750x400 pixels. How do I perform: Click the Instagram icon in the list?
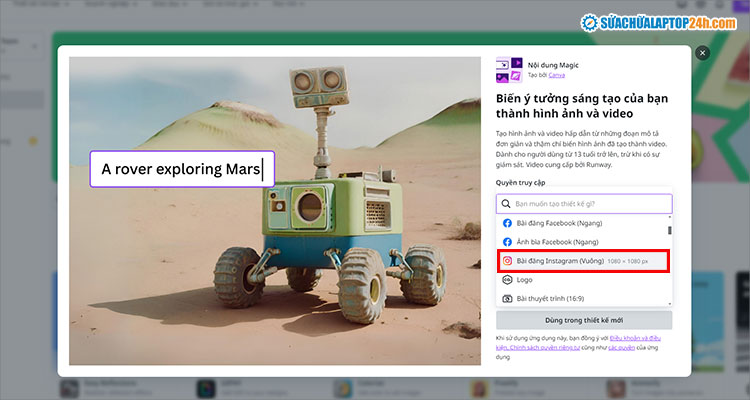click(x=507, y=261)
